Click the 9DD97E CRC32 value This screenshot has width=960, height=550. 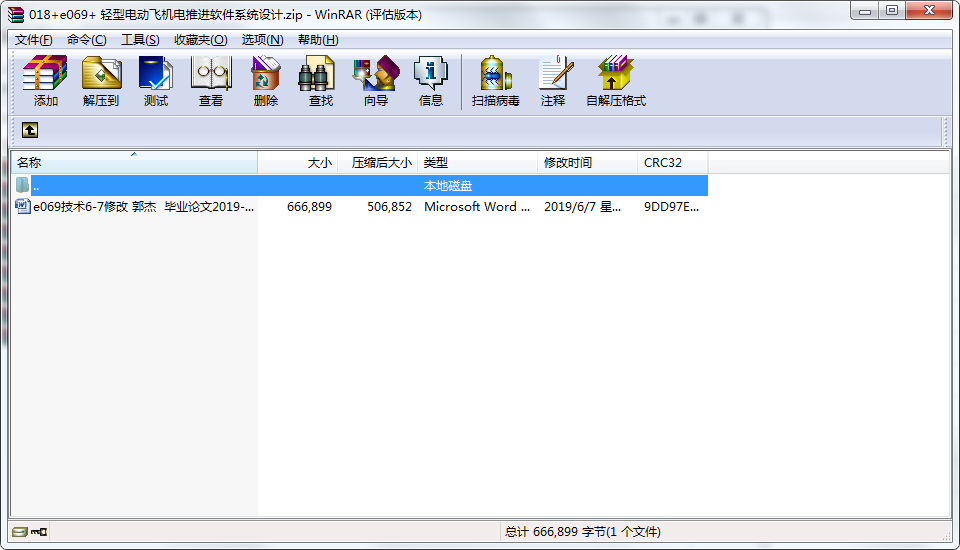coord(671,207)
